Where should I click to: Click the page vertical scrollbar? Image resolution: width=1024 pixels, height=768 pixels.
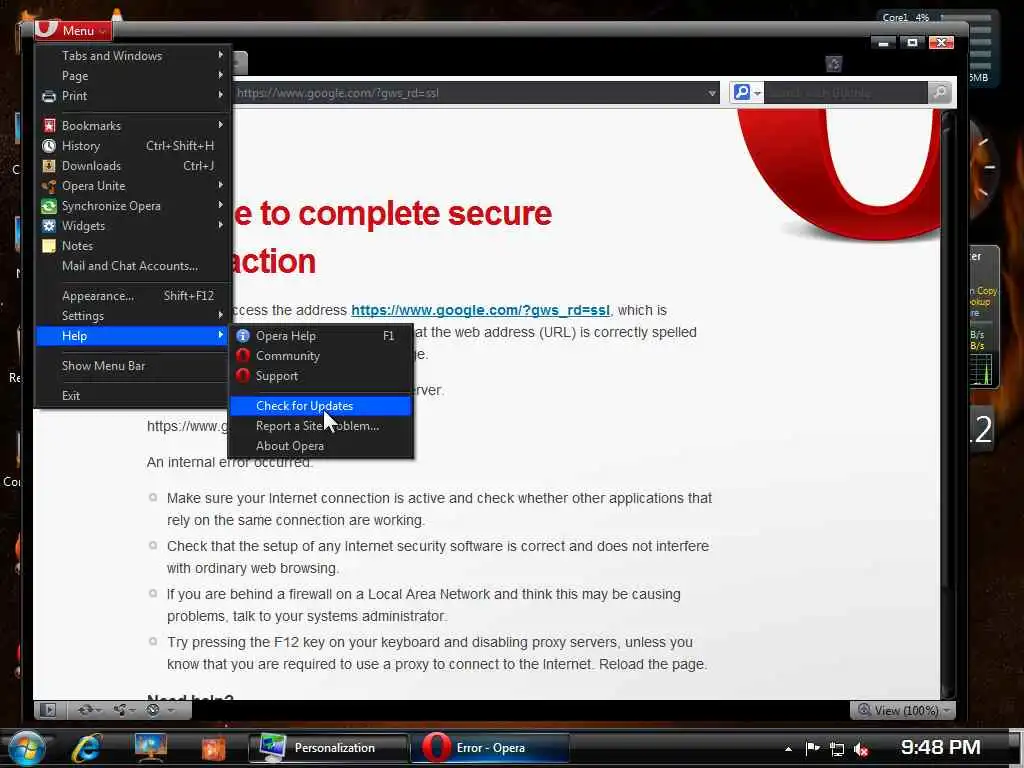tap(948, 405)
